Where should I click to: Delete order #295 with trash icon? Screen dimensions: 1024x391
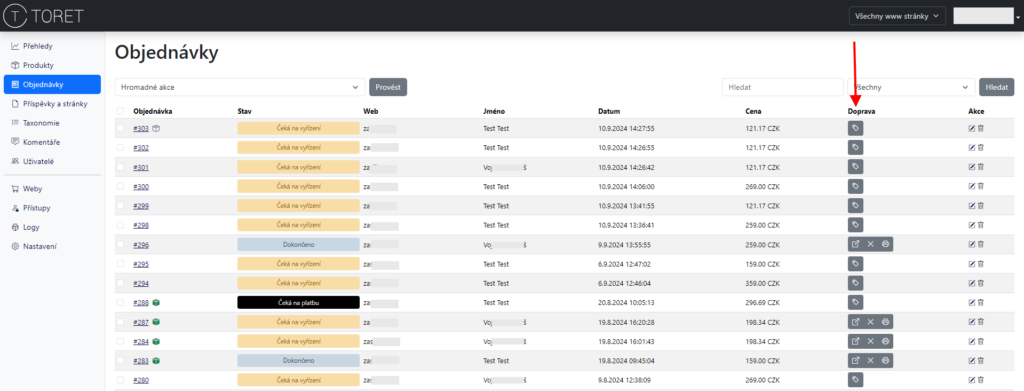point(981,264)
